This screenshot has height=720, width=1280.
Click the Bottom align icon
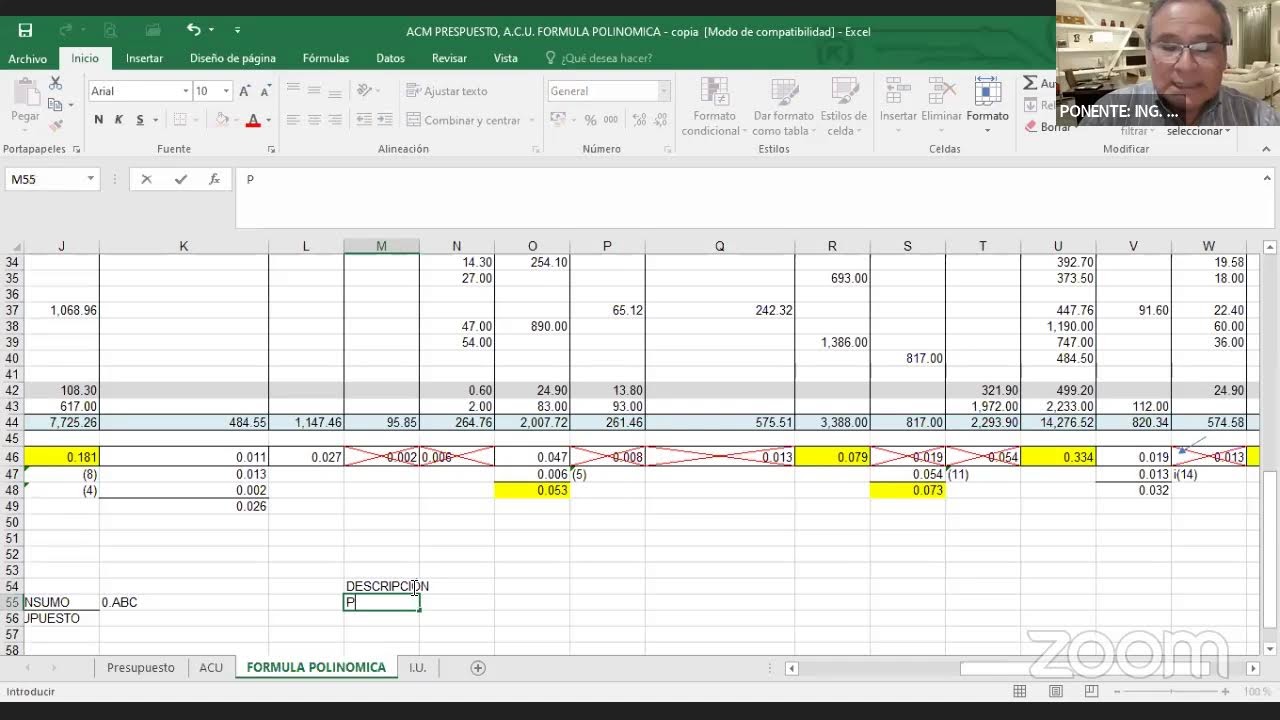tap(335, 91)
